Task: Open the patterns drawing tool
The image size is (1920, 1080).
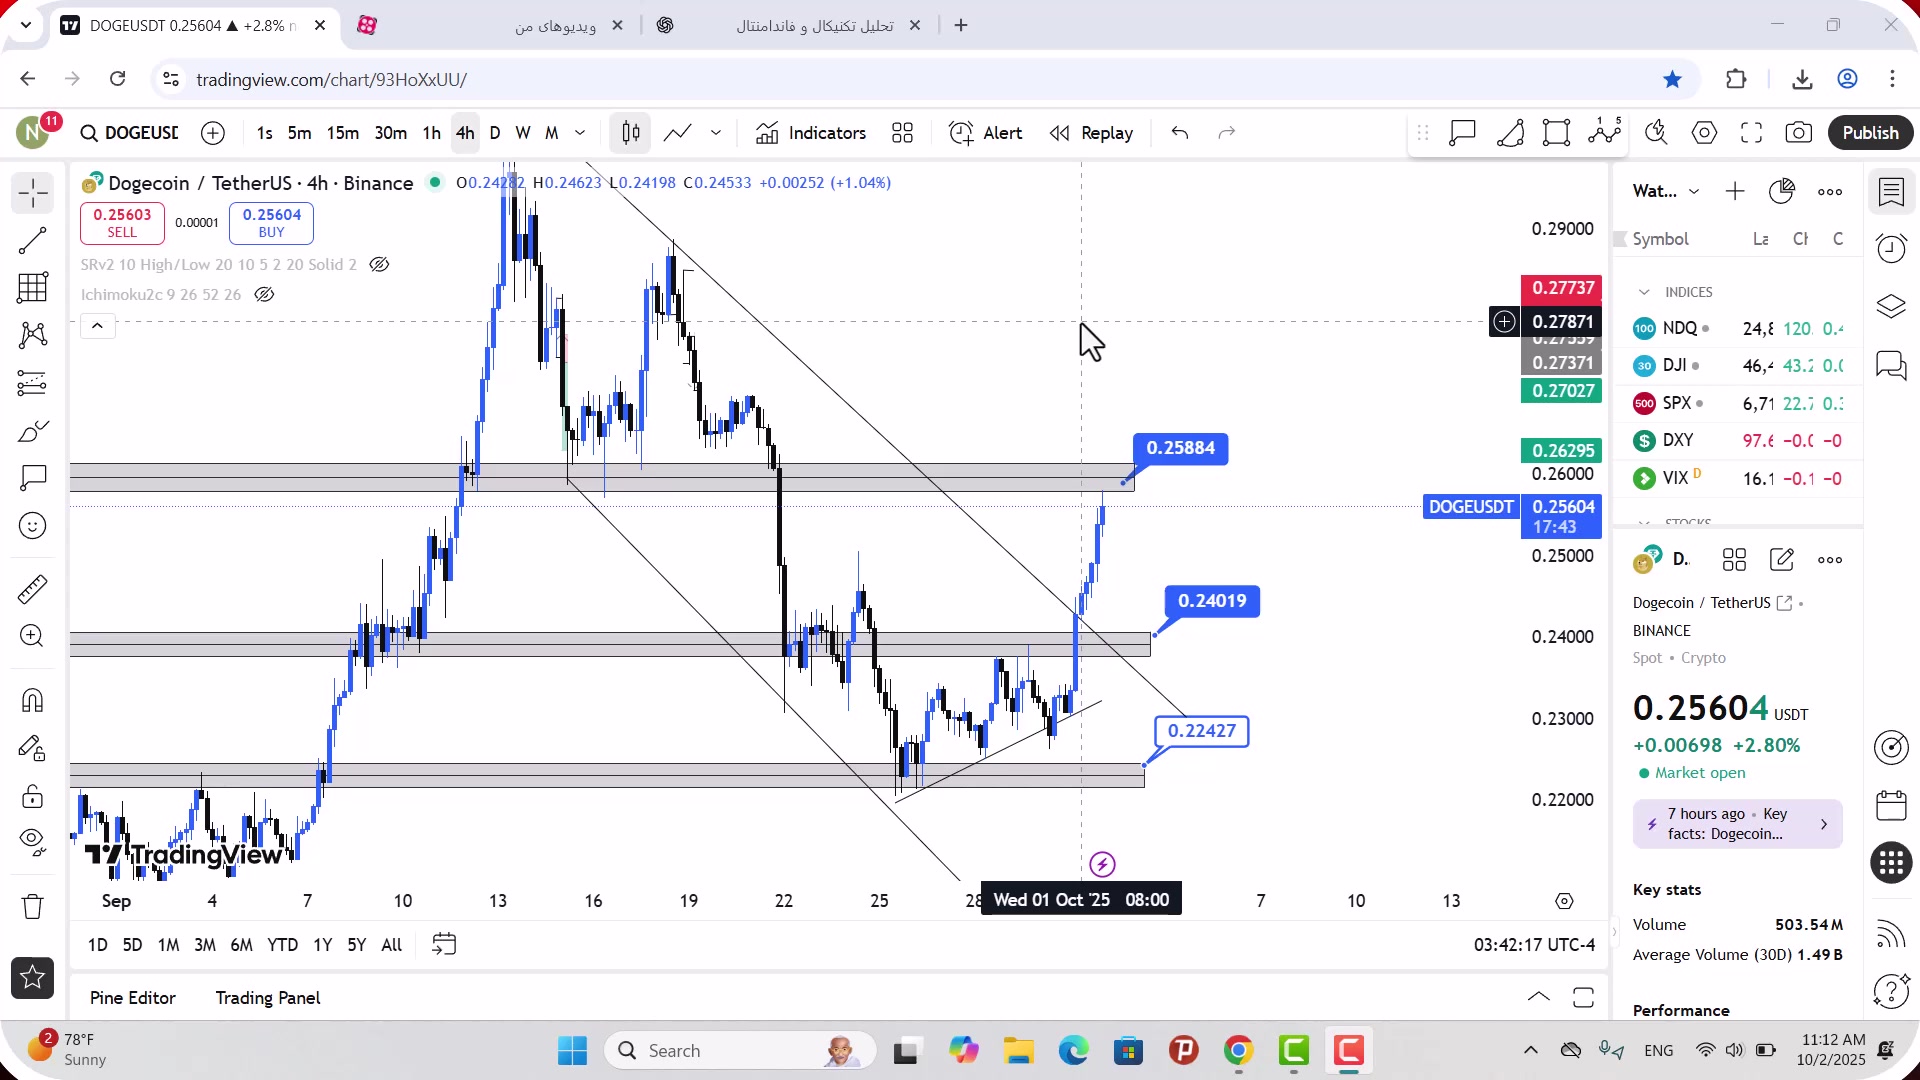Action: click(x=33, y=335)
